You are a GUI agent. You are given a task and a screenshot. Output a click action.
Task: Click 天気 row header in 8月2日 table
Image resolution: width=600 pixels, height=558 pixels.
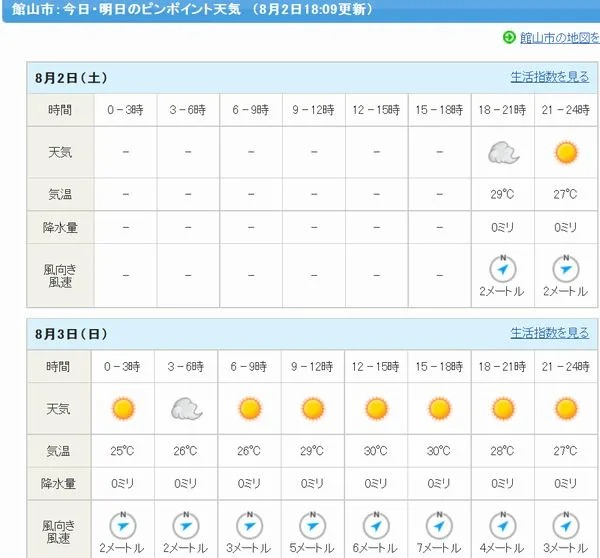[60, 152]
